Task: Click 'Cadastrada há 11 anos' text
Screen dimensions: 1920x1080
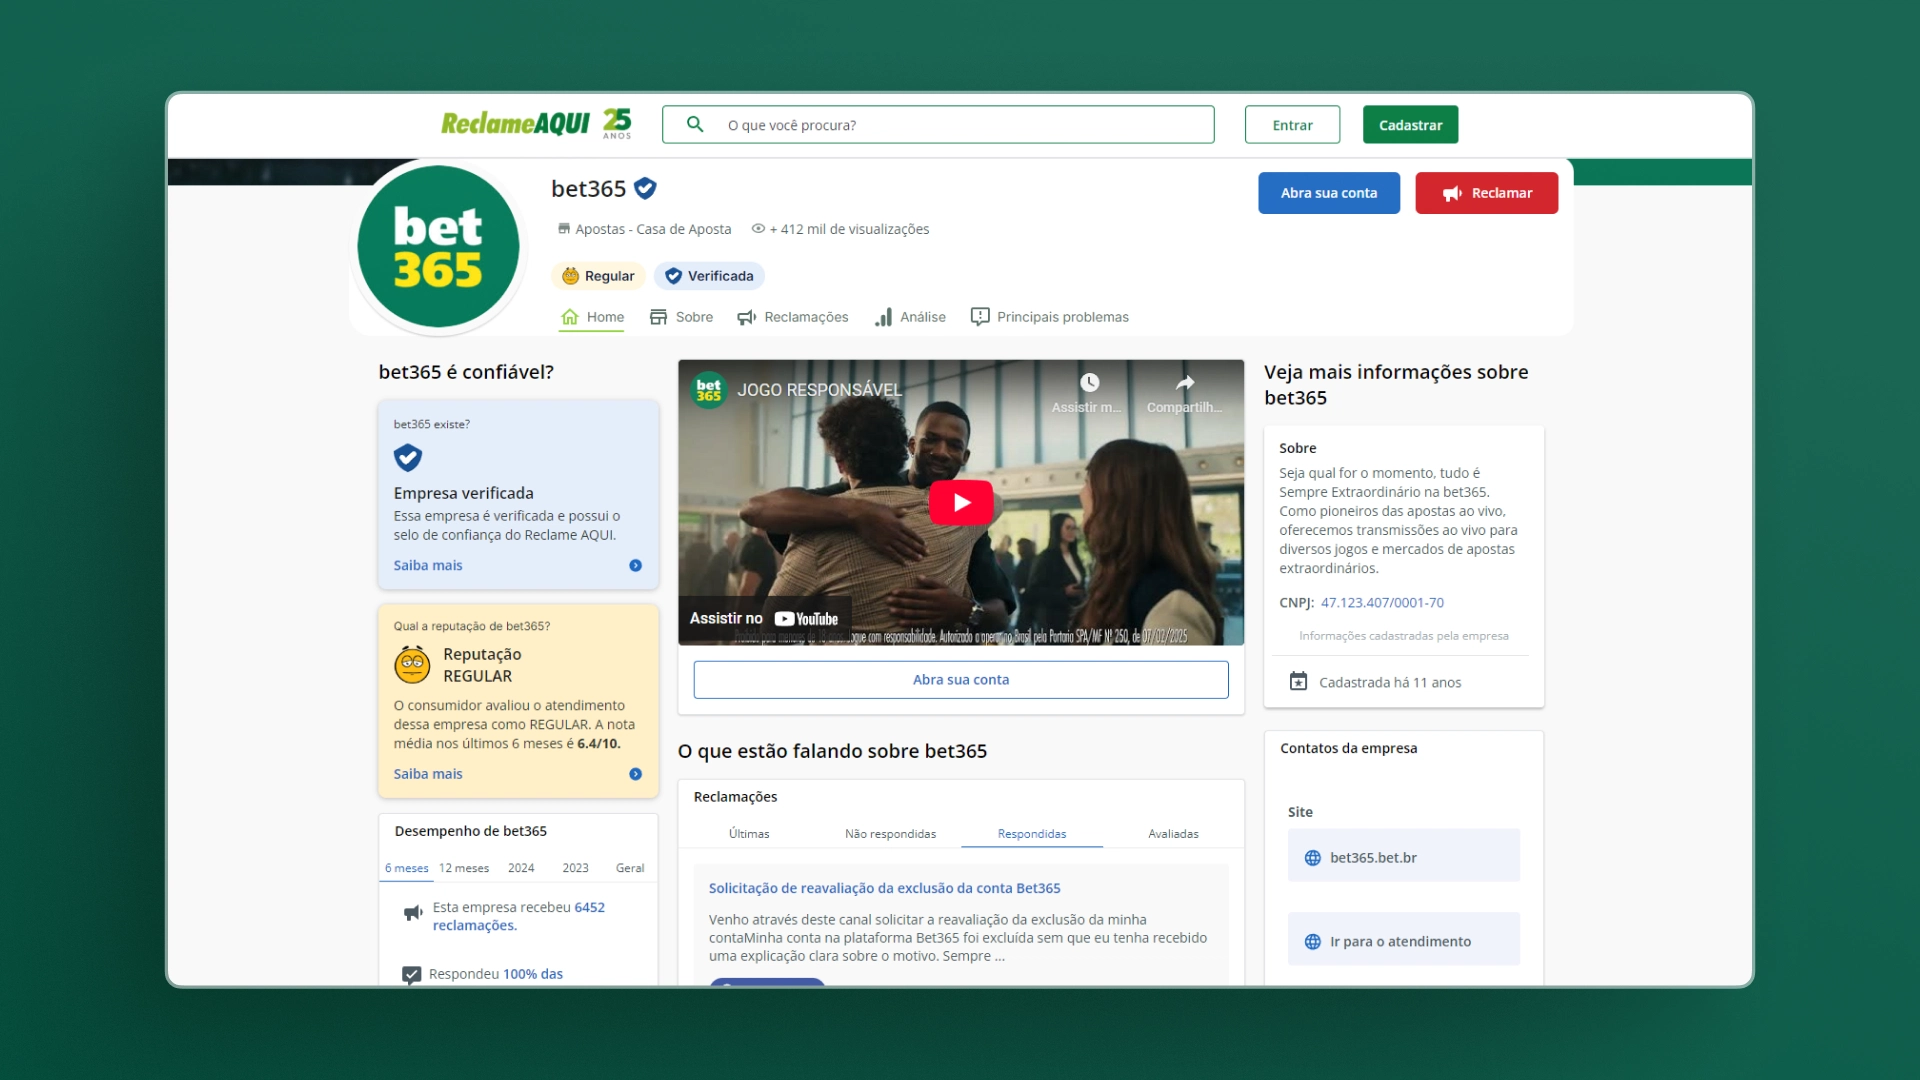Action: pos(1390,683)
